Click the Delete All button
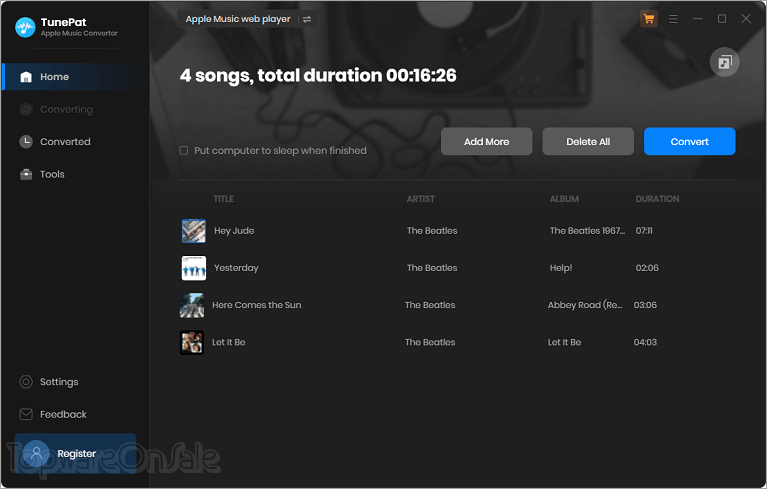 coord(588,141)
